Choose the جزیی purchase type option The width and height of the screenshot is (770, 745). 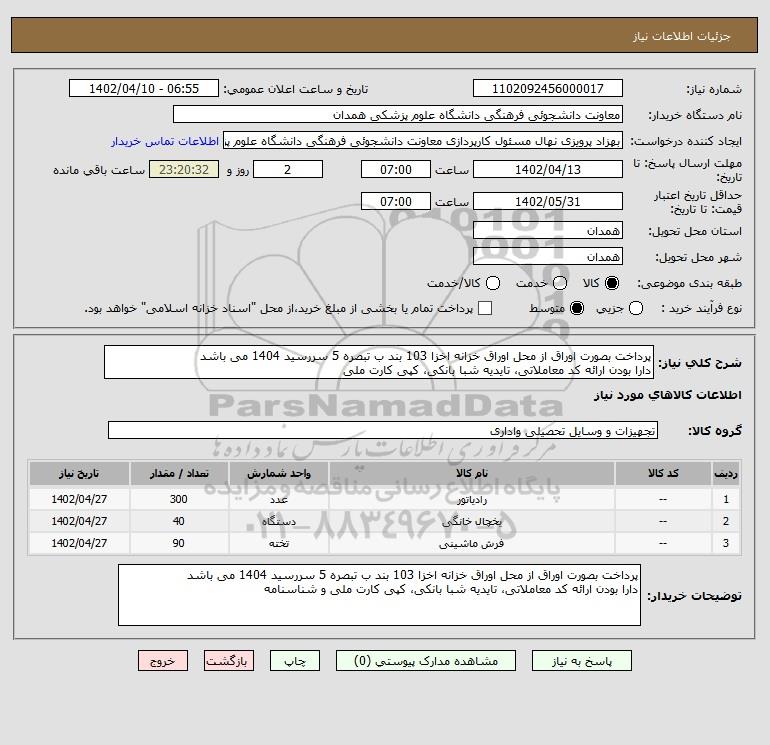pyautogui.click(x=636, y=308)
